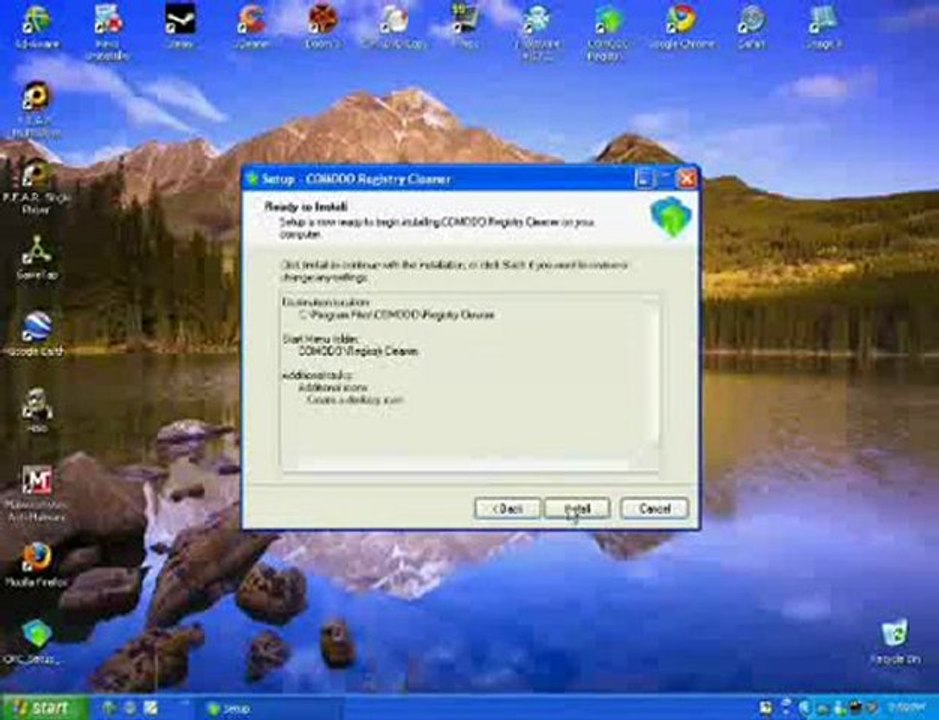
Task: Open the Google Chrome desktop shortcut
Action: 681,27
